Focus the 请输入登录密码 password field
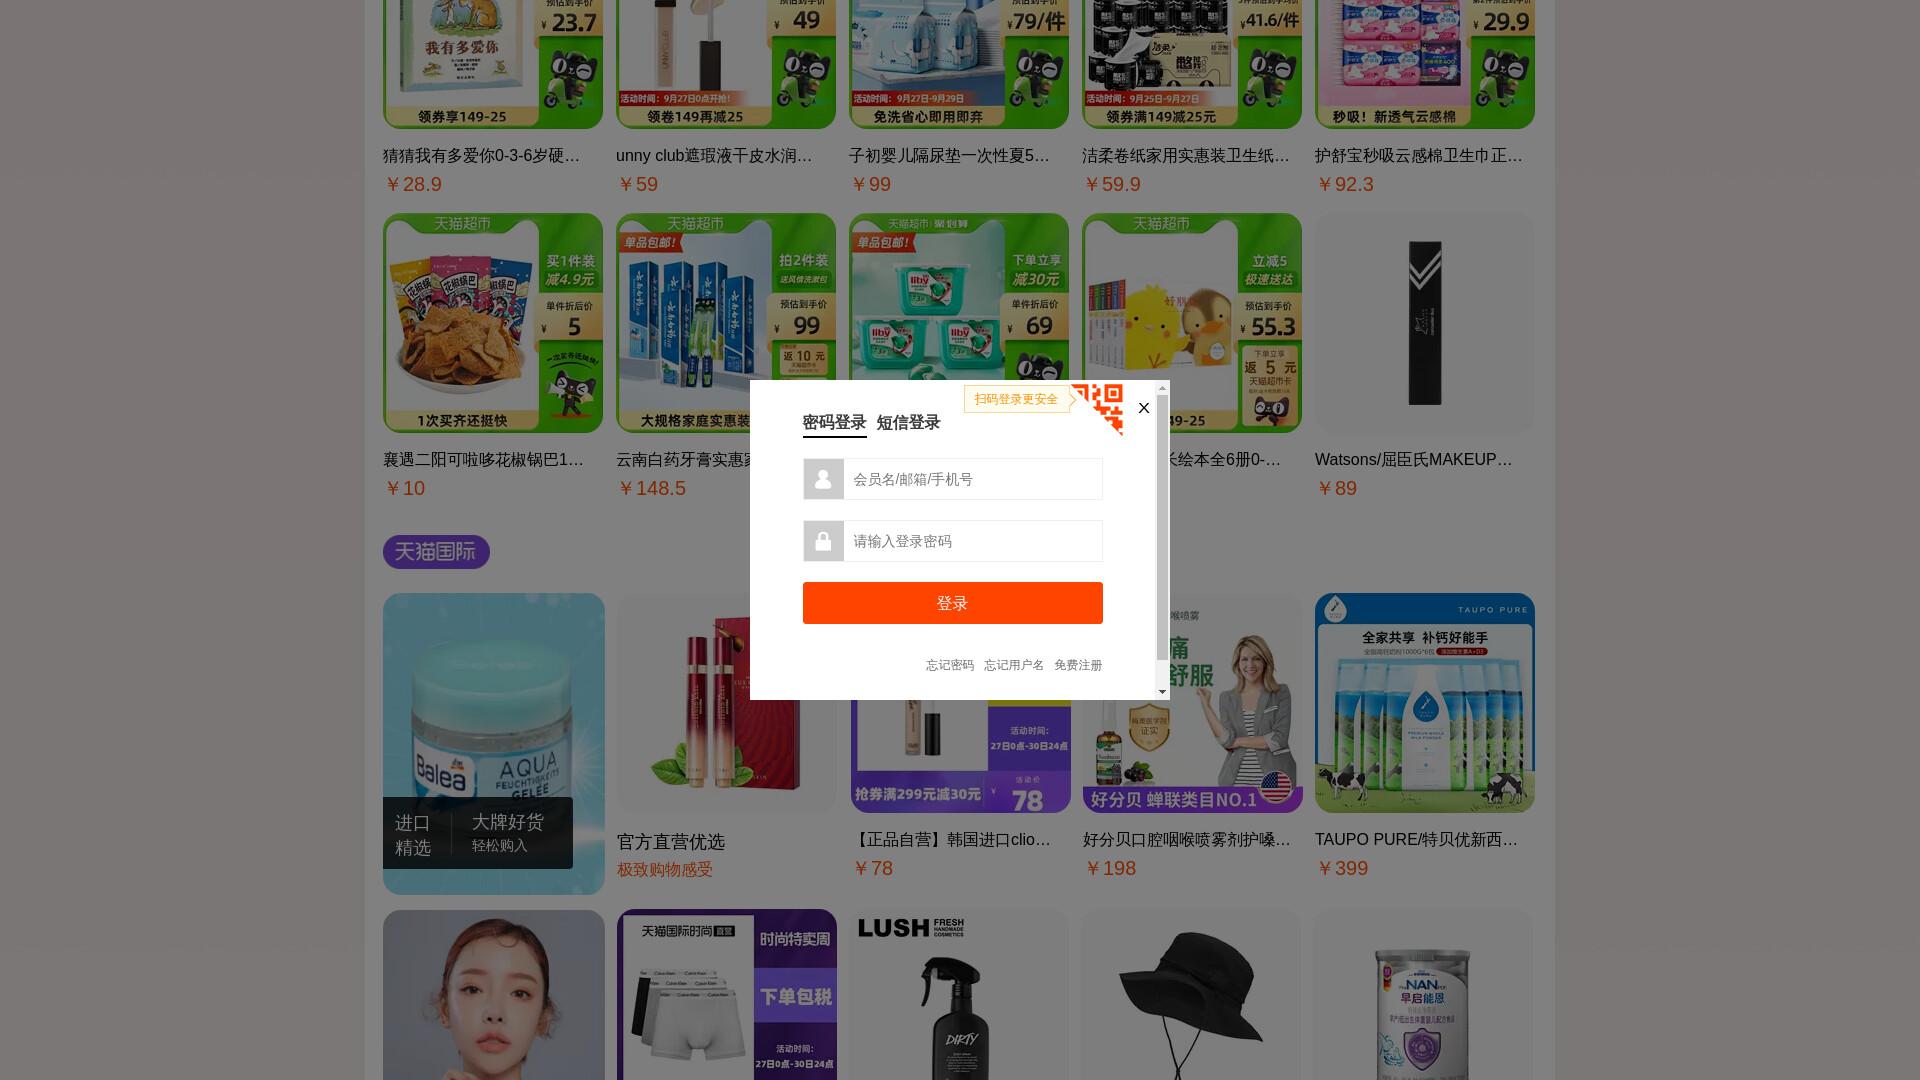This screenshot has height=1080, width=1920. [x=973, y=541]
